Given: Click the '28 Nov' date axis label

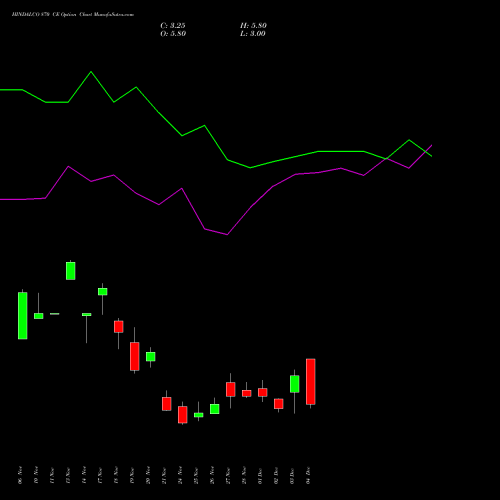Looking at the screenshot, I should pos(244,475).
